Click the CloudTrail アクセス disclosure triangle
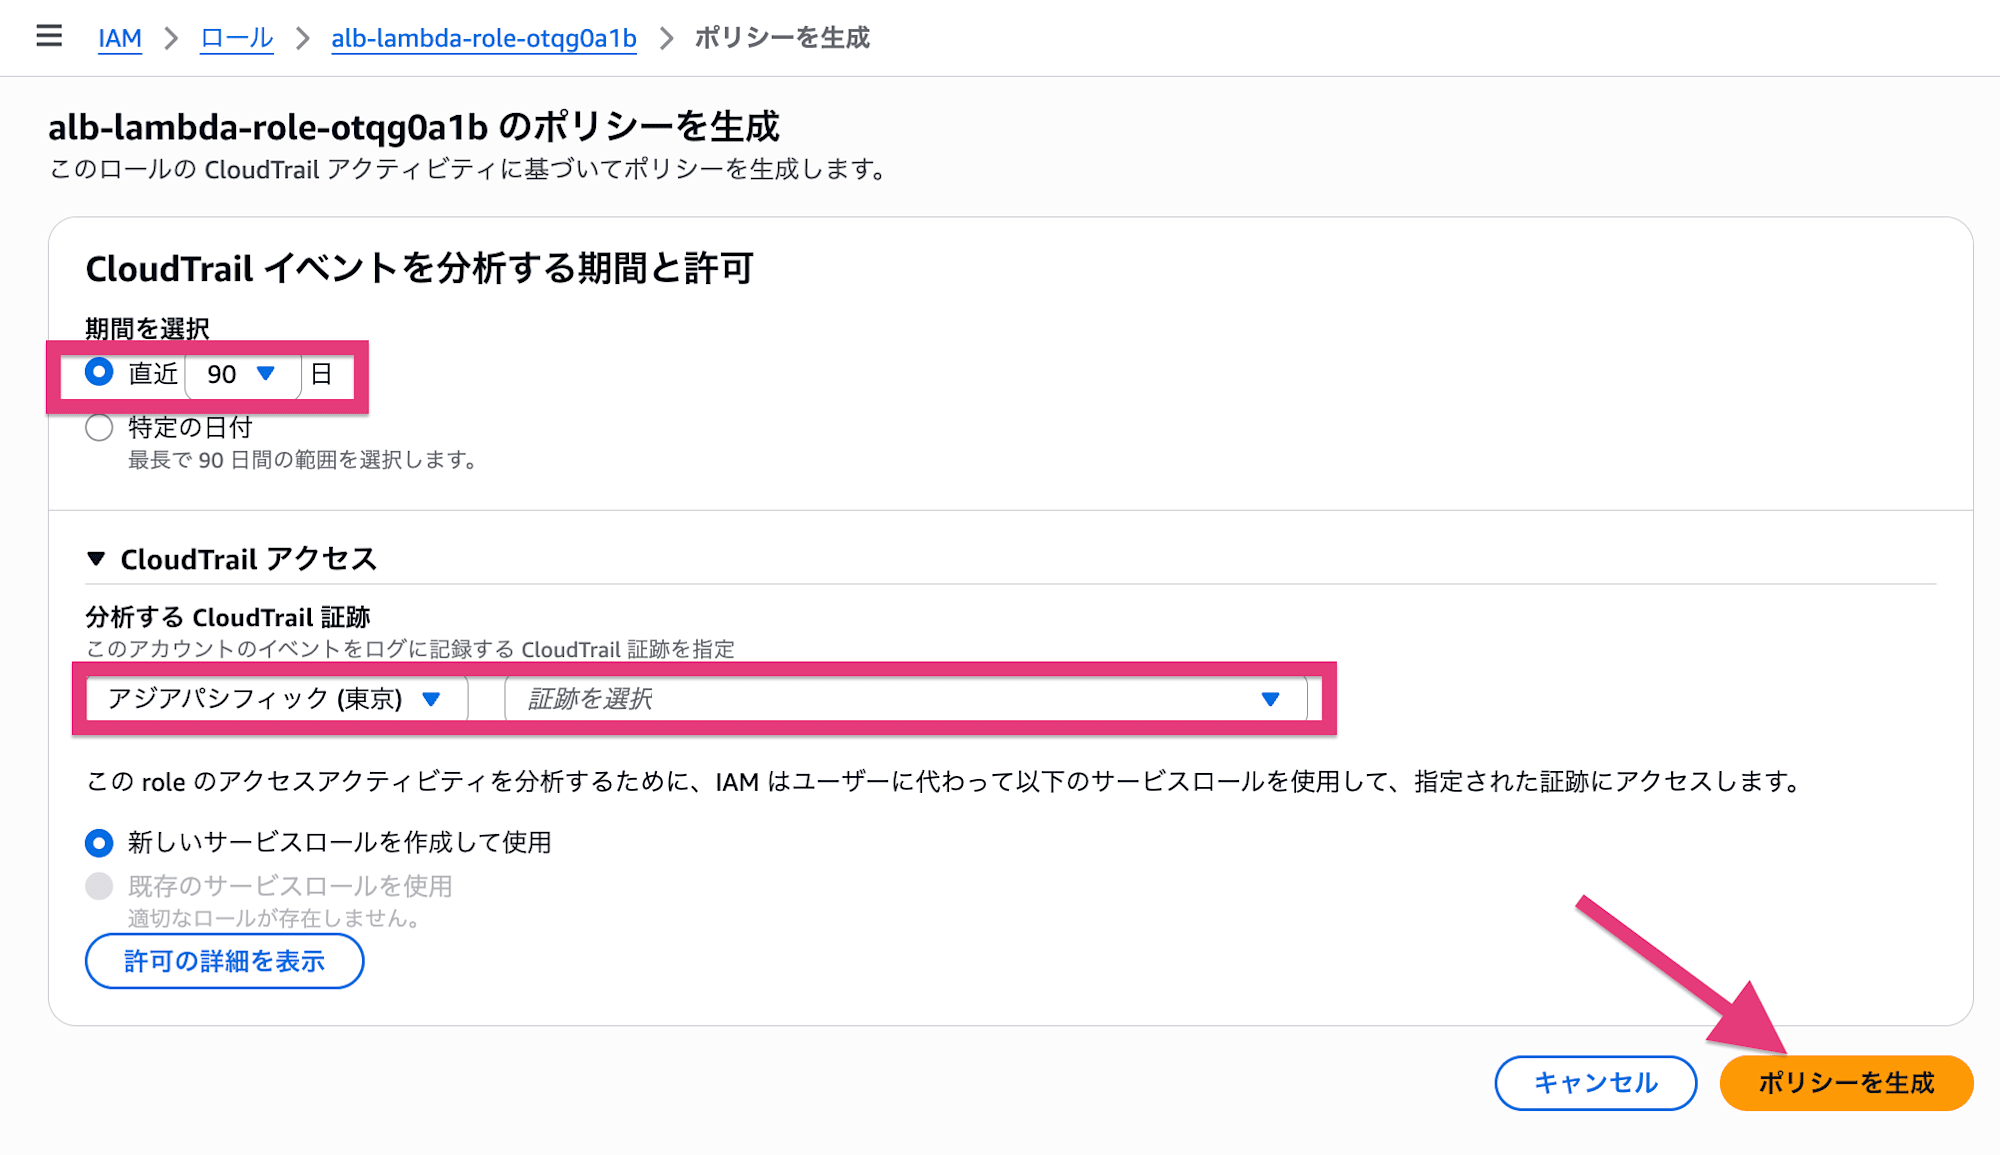 96,559
